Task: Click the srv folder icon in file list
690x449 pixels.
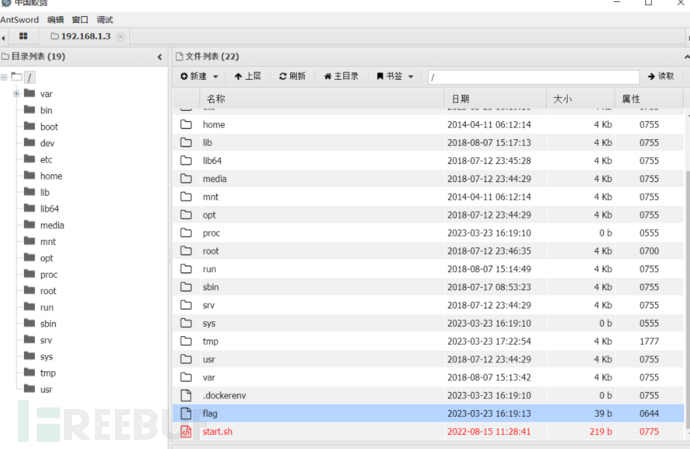Action: pyautogui.click(x=186, y=305)
